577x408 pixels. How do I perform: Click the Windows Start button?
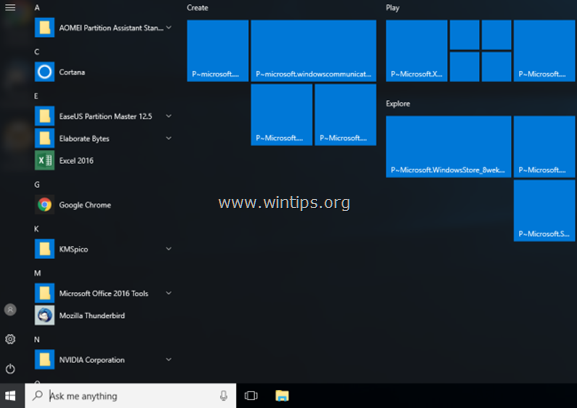click(x=10, y=396)
